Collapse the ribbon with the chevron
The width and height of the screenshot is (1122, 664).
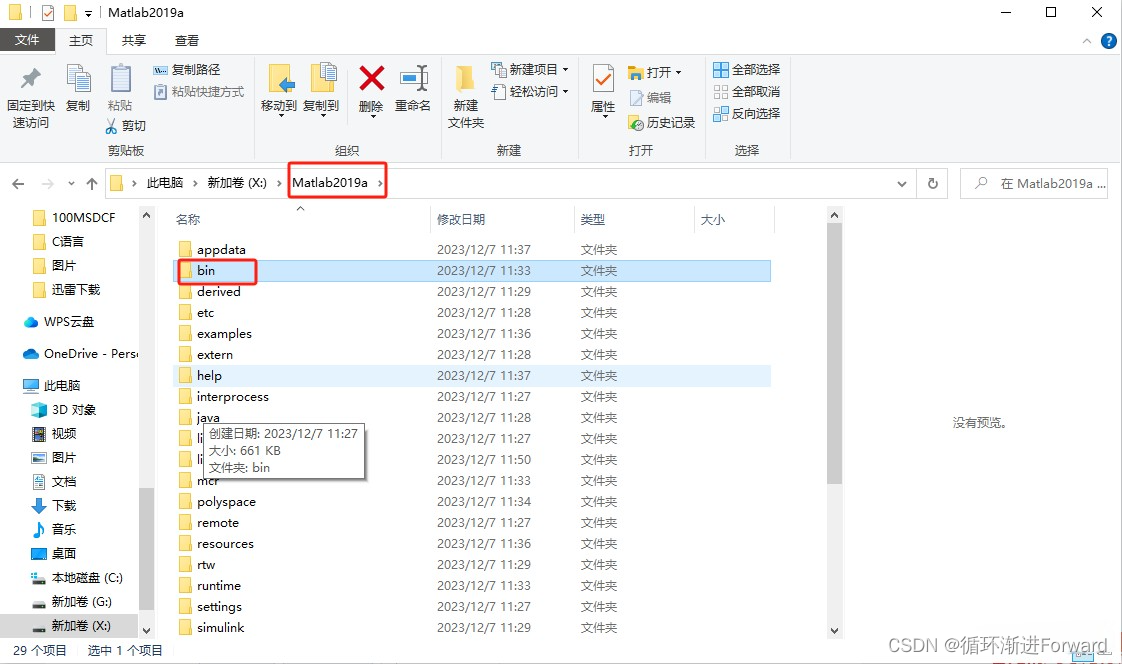click(x=1086, y=42)
